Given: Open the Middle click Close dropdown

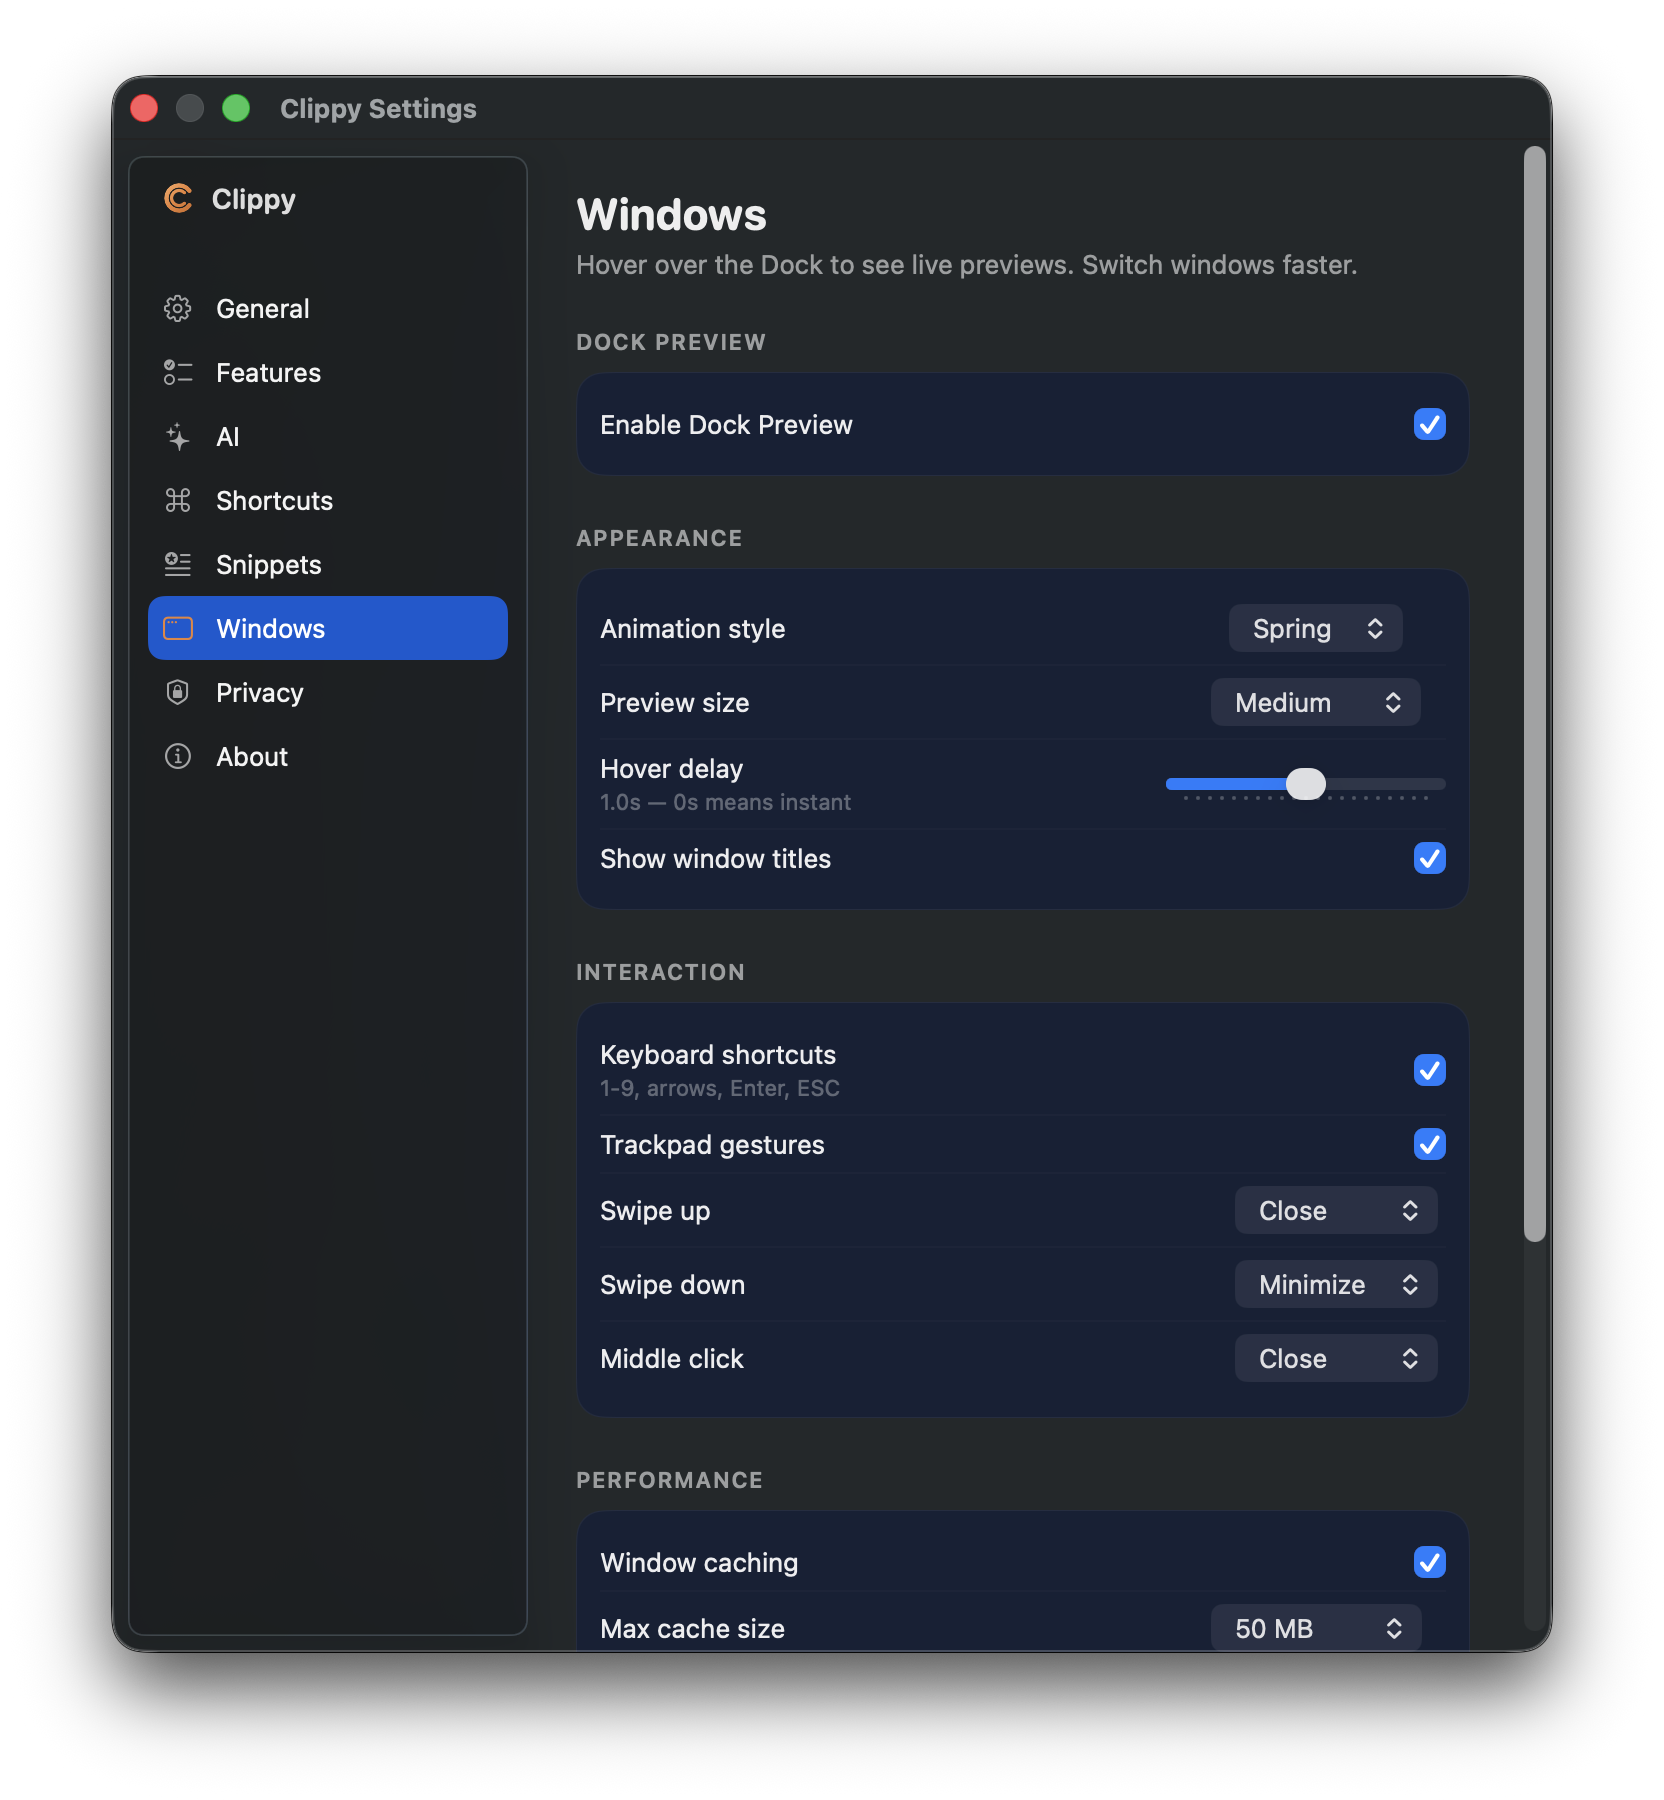Looking at the screenshot, I should [x=1336, y=1359].
